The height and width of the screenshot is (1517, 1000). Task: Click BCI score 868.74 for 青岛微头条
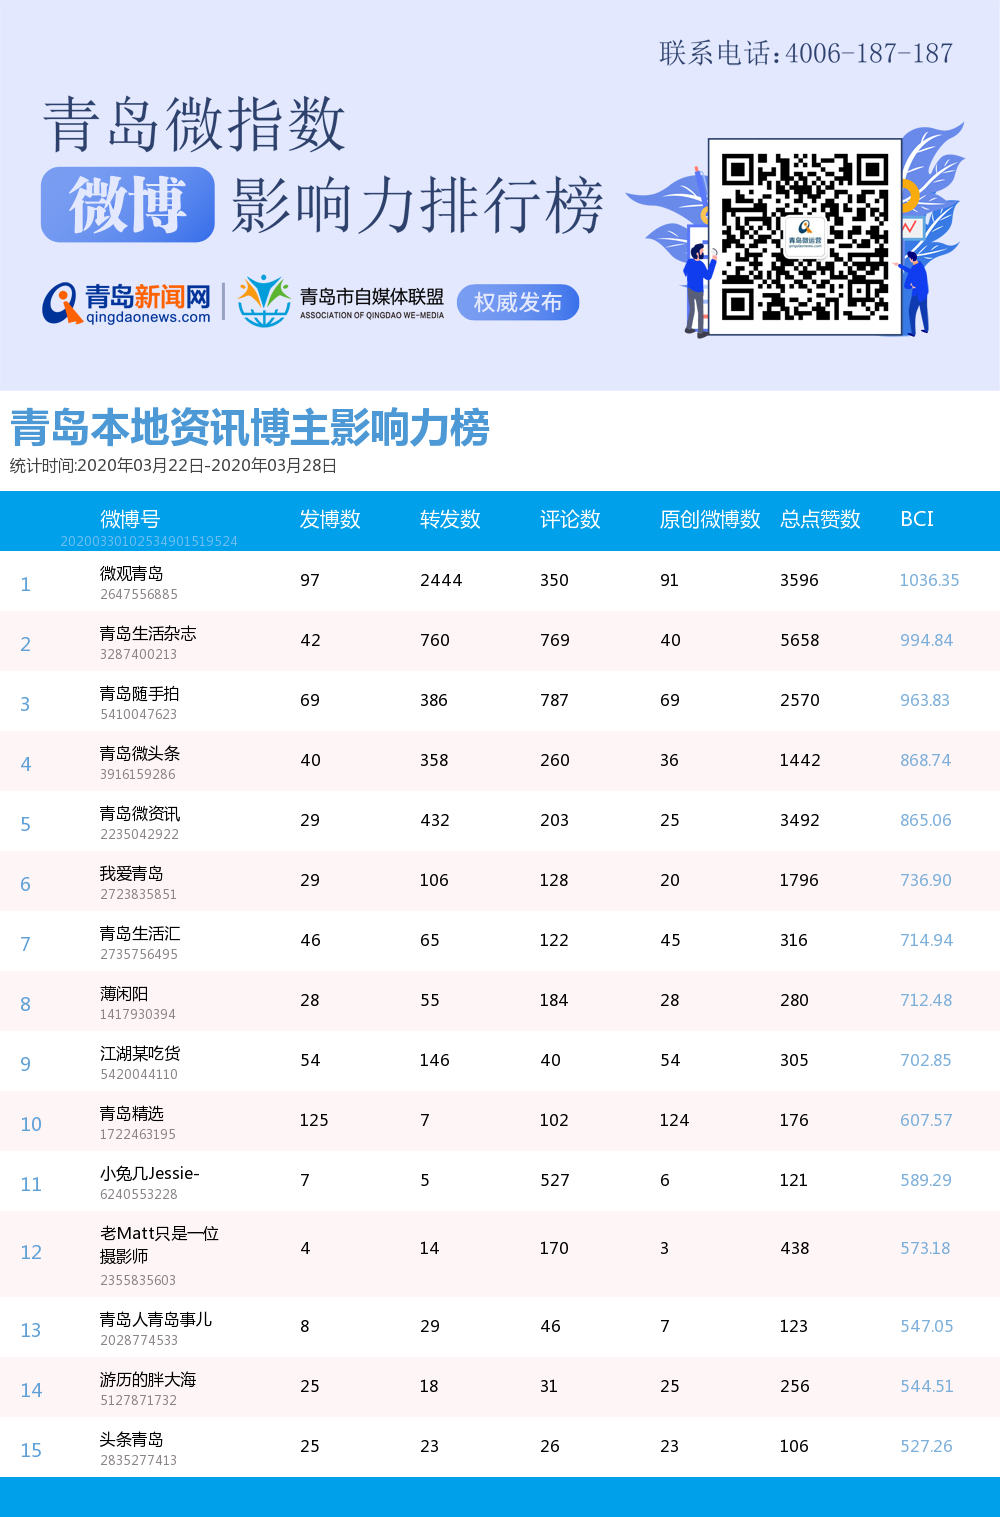(x=925, y=760)
